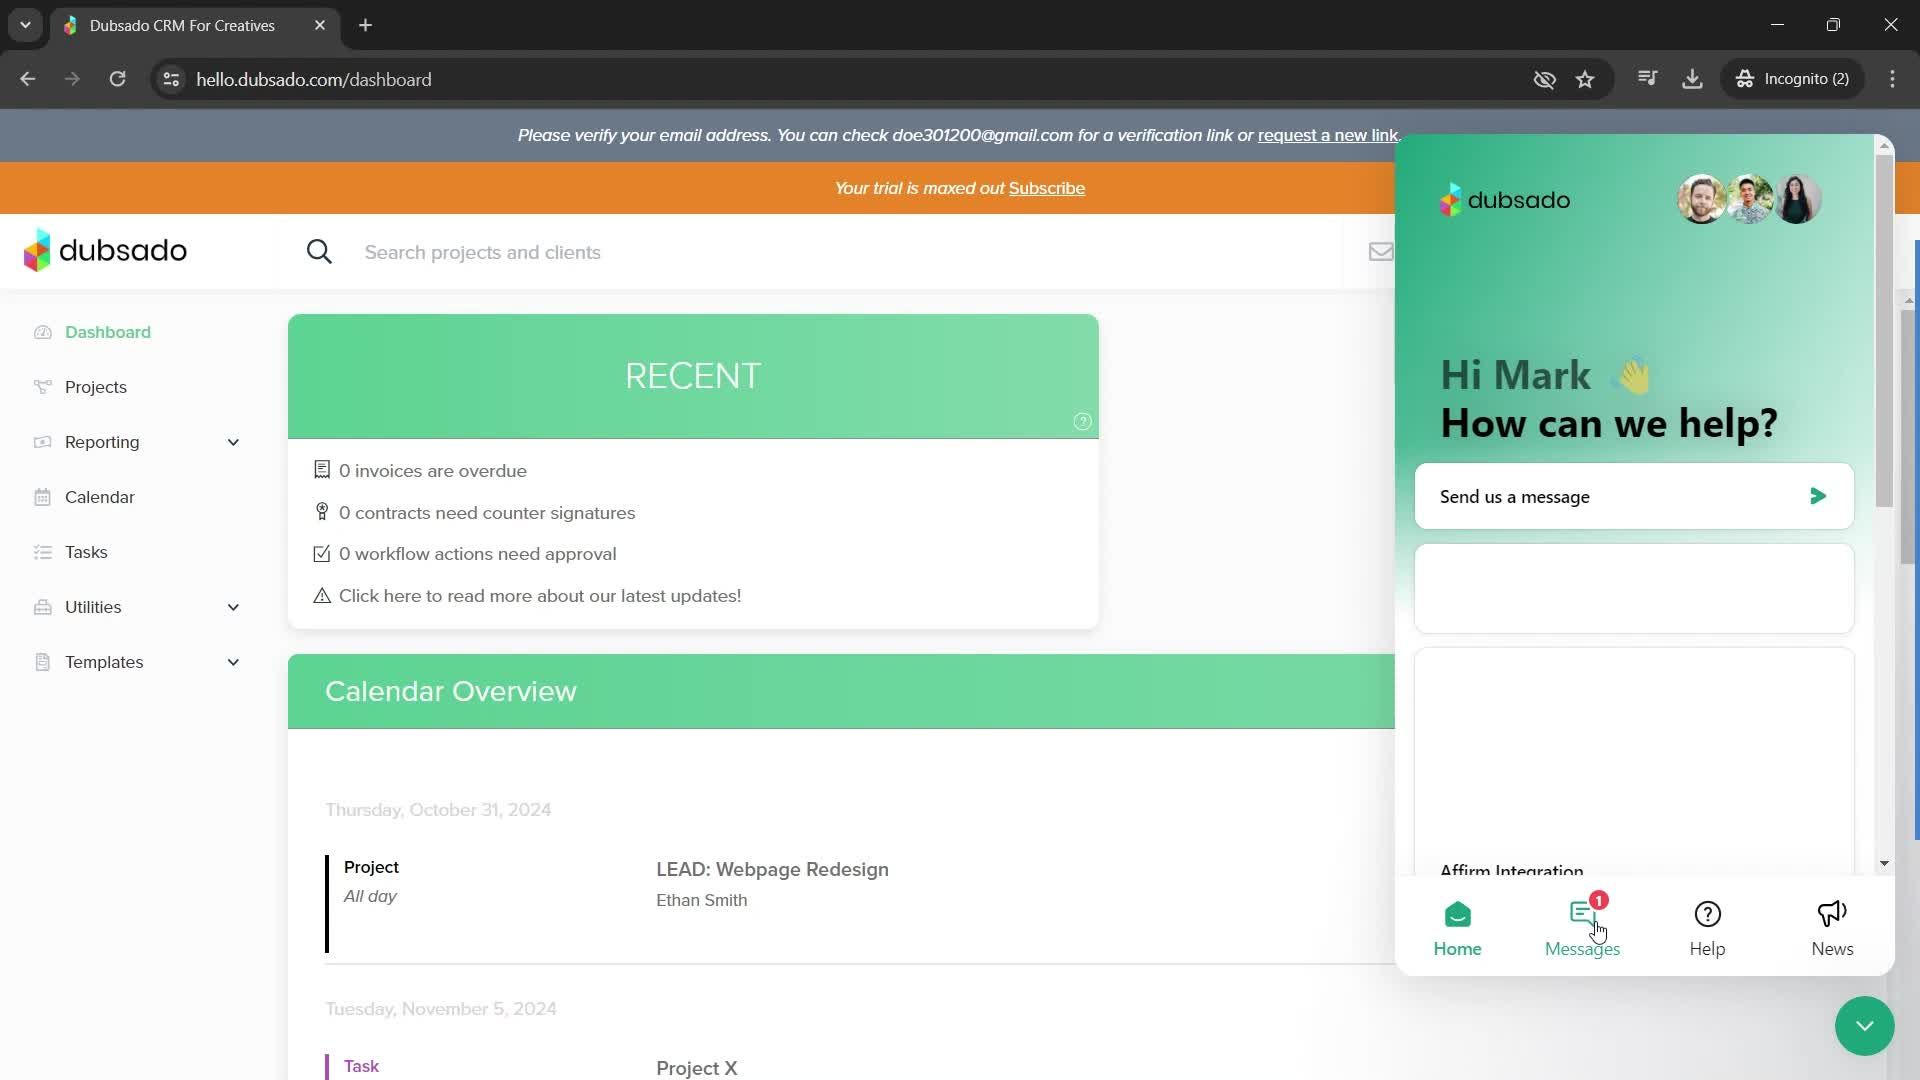Screen dimensions: 1920x1080
Task: Open the LEAD: Webpage Redesign project
Action: [772, 869]
